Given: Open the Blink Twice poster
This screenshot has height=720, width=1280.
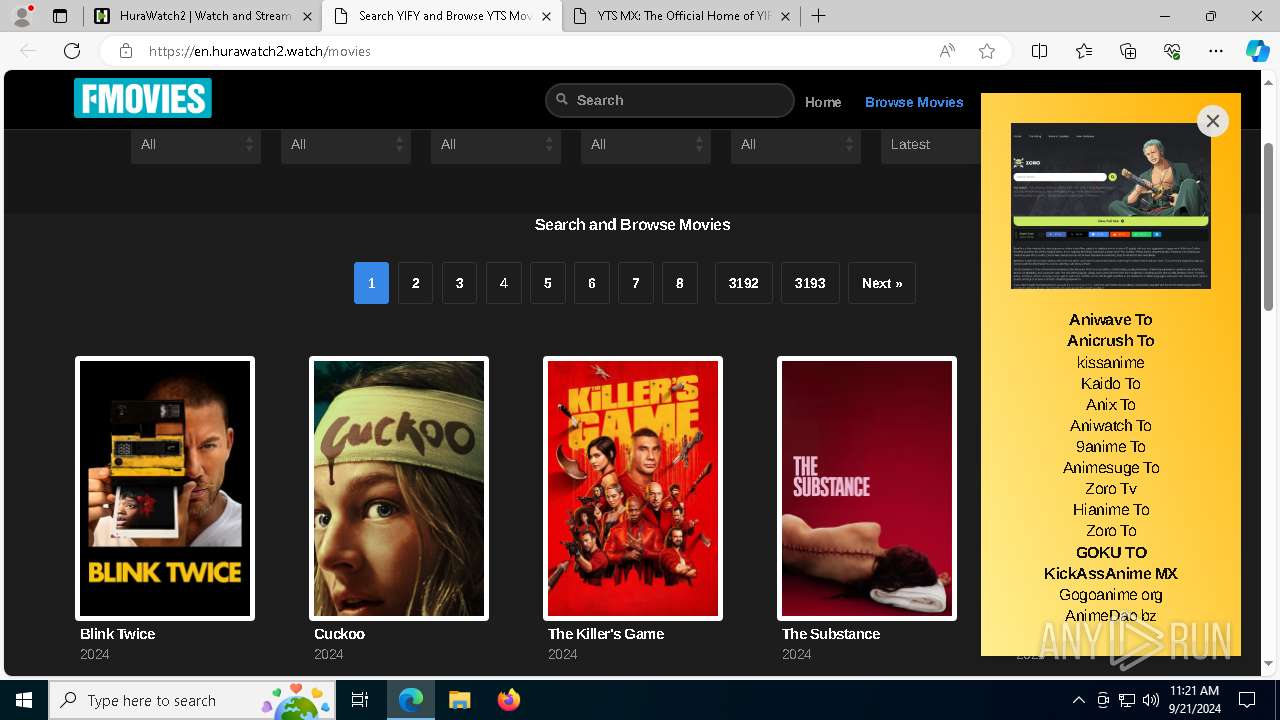Looking at the screenshot, I should click(x=165, y=488).
